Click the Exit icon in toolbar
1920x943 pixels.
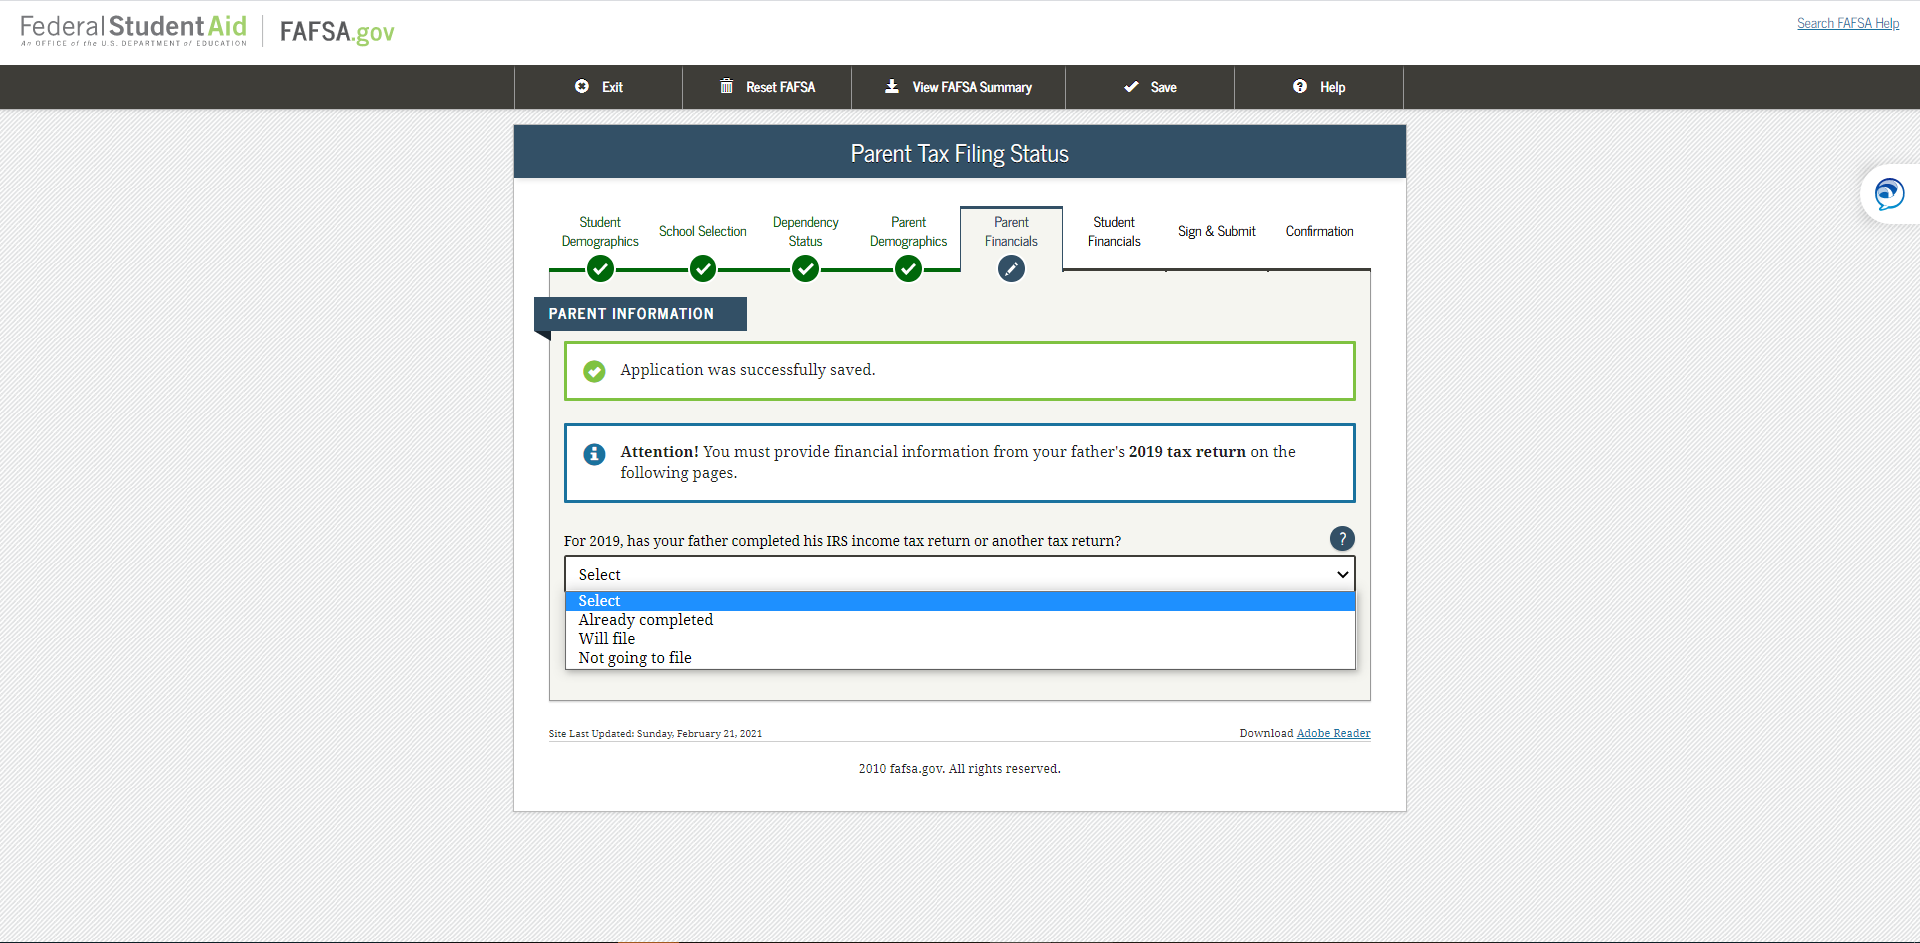click(584, 87)
